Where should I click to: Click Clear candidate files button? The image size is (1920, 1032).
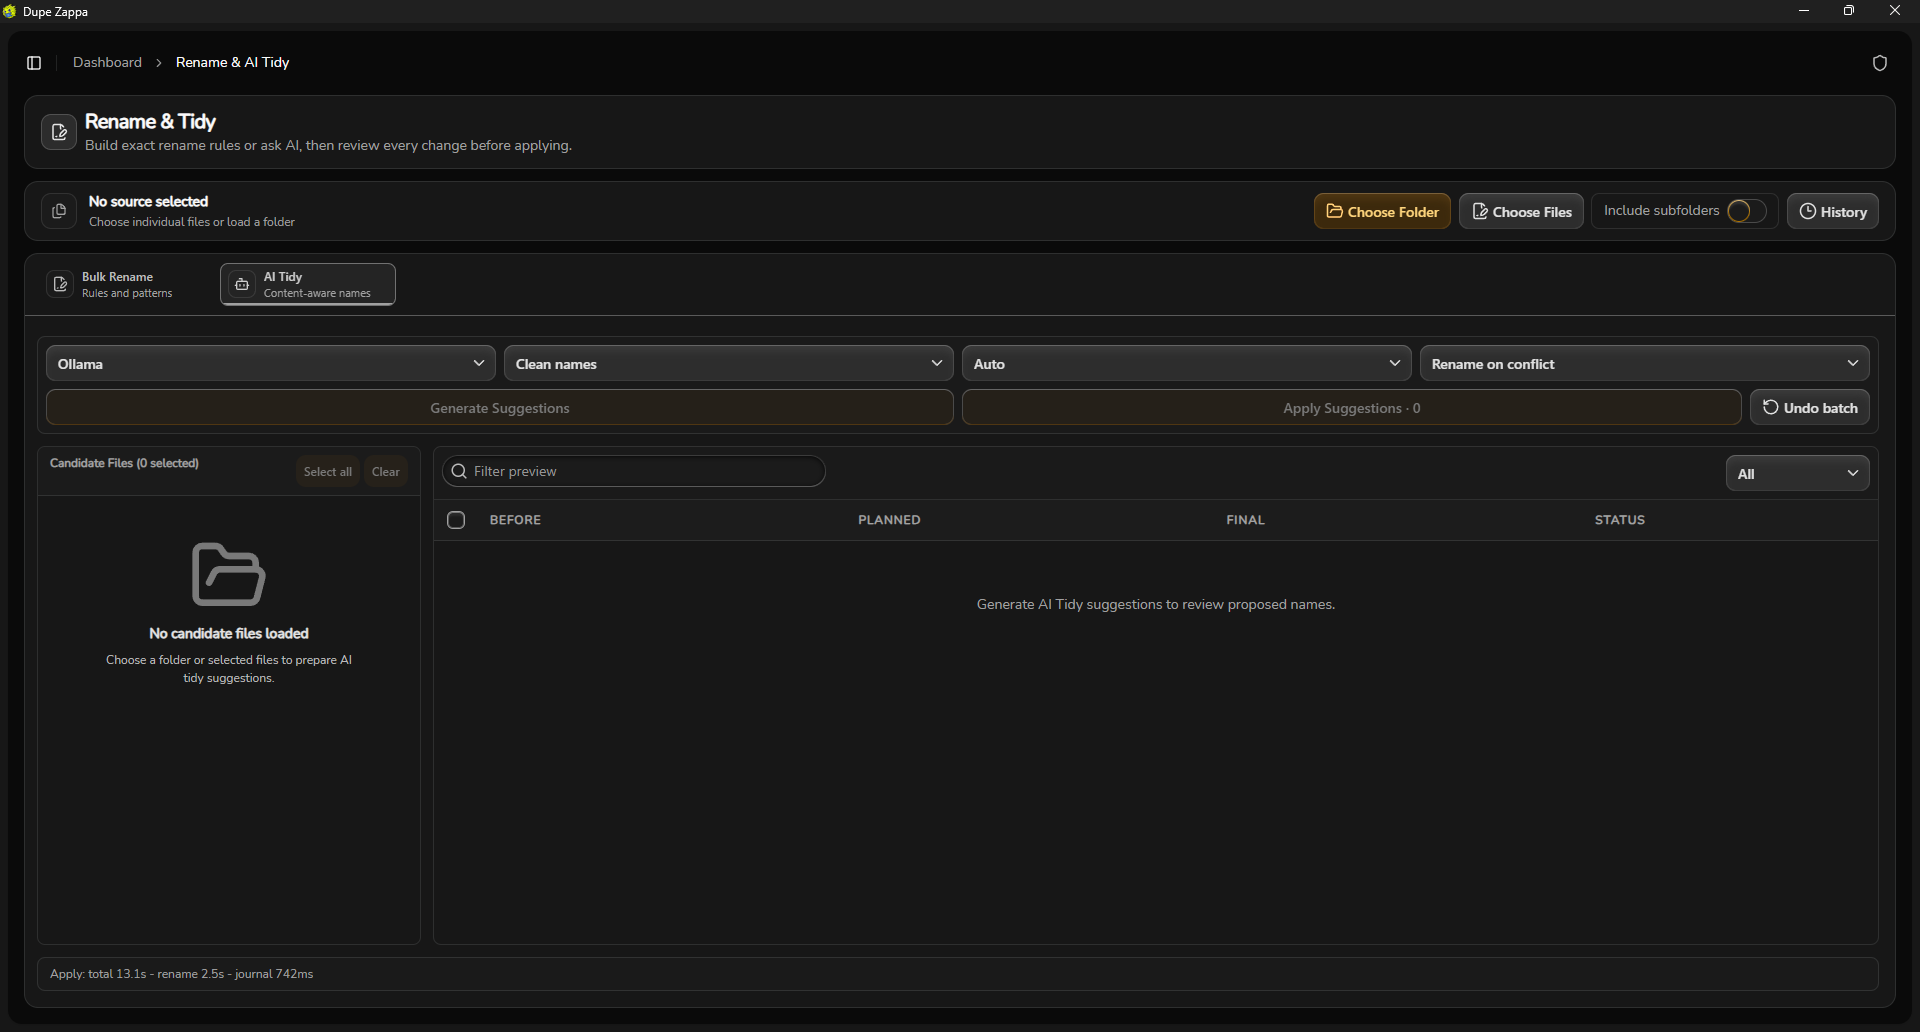(386, 472)
